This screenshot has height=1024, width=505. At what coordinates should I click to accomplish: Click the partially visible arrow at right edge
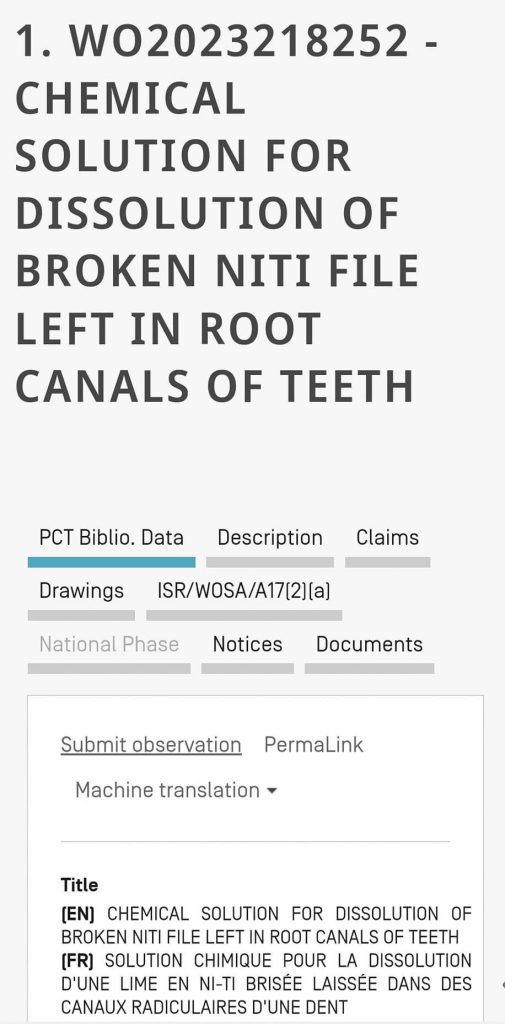(x=502, y=984)
